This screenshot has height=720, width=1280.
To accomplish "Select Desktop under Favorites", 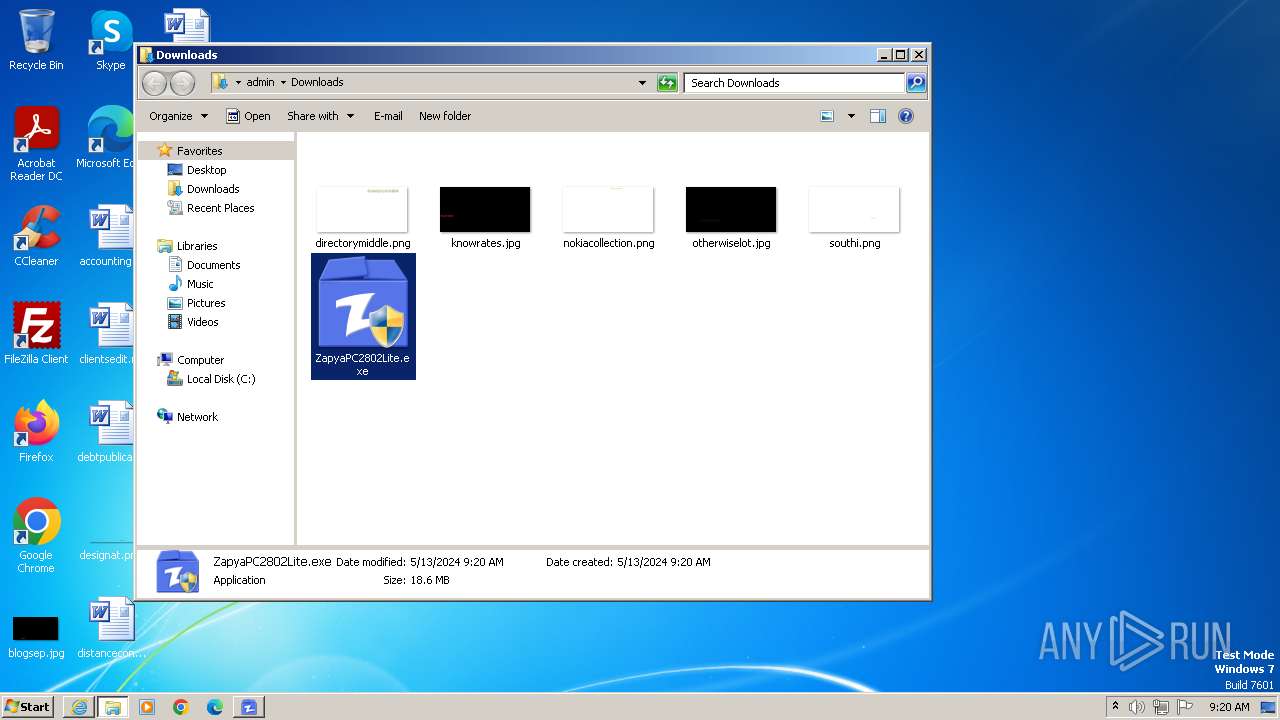I will click(206, 170).
